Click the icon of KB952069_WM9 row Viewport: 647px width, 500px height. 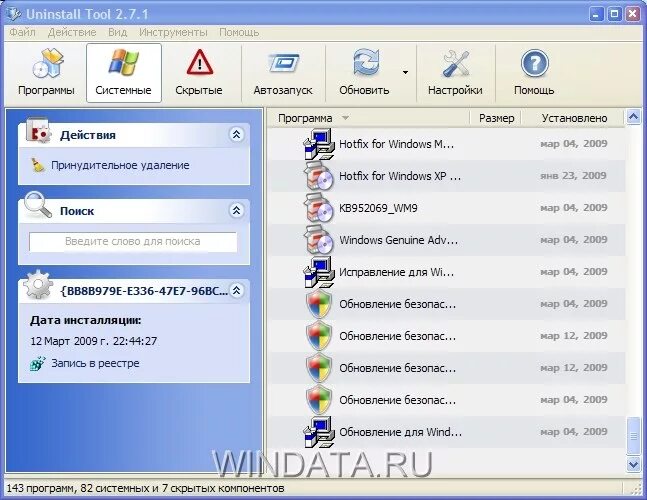coord(319,208)
